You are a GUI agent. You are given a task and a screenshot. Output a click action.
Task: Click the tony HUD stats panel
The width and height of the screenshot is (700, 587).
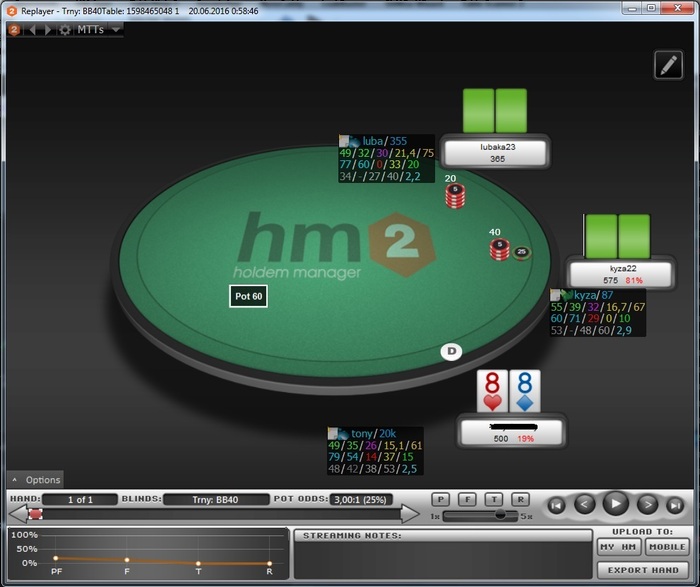(x=375, y=451)
